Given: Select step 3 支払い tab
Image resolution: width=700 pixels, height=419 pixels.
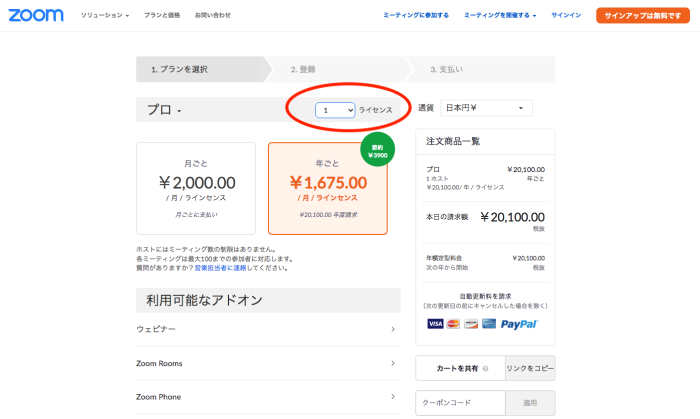Looking at the screenshot, I should pyautogui.click(x=481, y=69).
